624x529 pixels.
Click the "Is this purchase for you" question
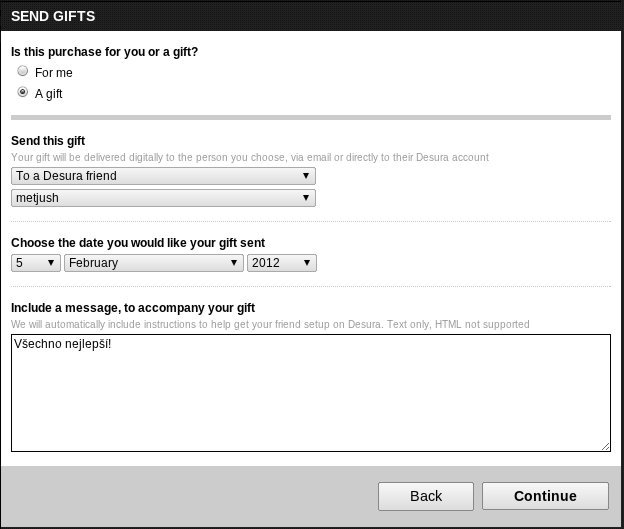104,51
